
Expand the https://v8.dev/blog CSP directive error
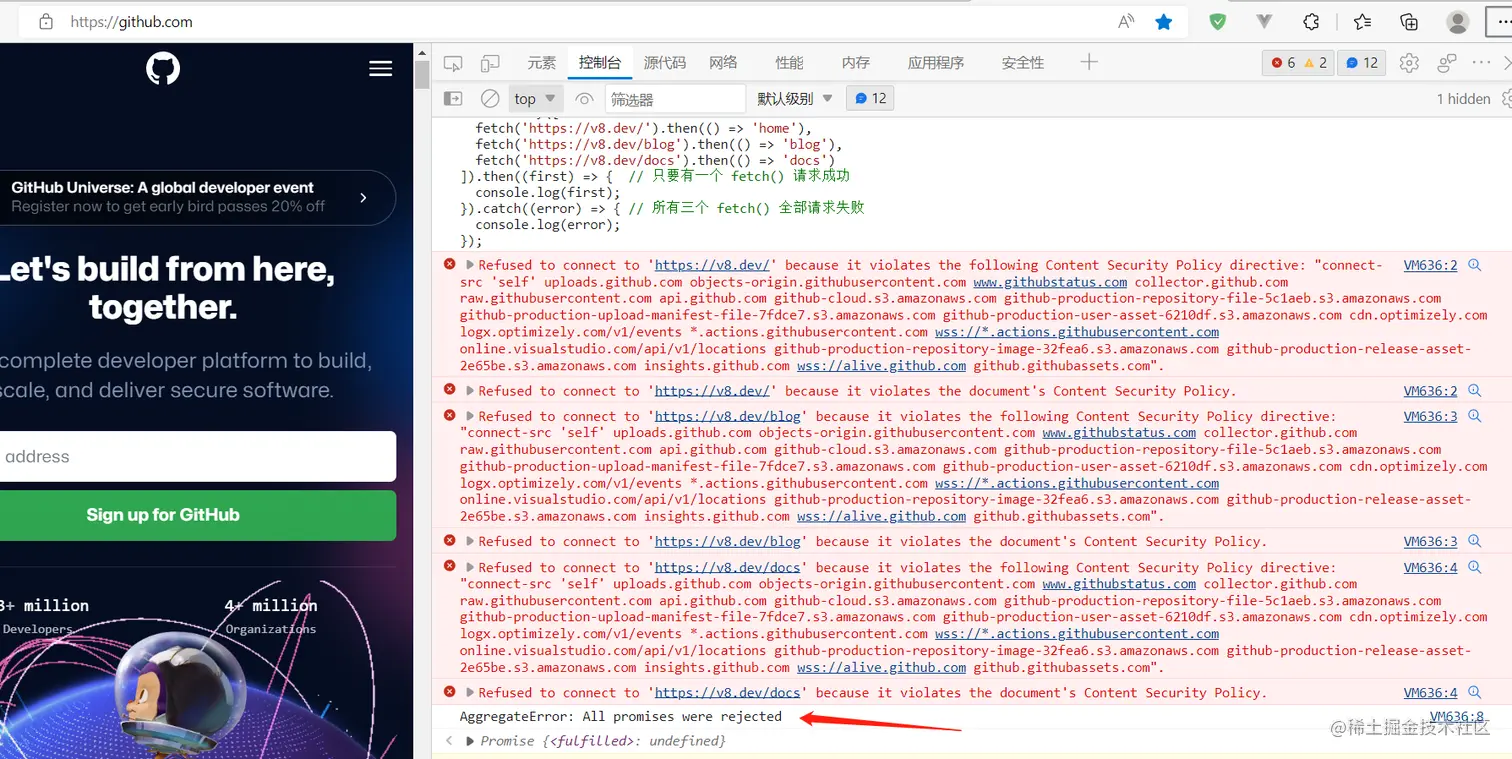(x=471, y=416)
